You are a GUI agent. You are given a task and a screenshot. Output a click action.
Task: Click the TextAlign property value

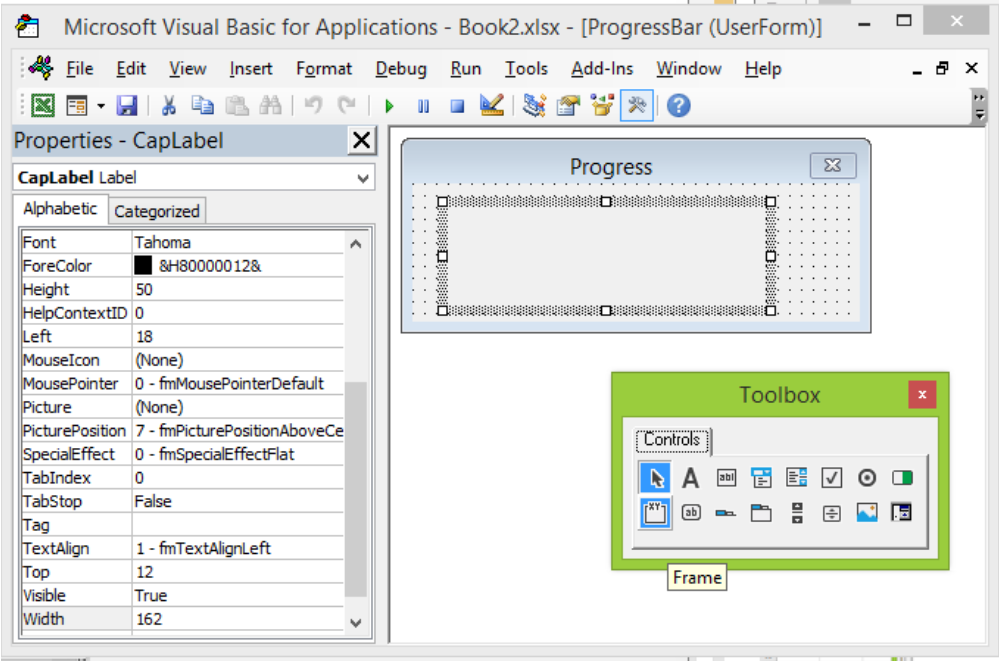coord(238,548)
